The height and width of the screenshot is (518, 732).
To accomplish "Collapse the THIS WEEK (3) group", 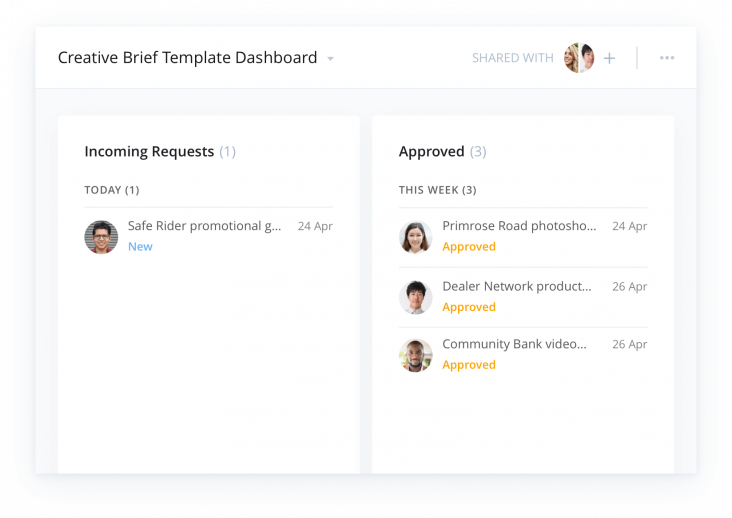I will tap(437, 190).
